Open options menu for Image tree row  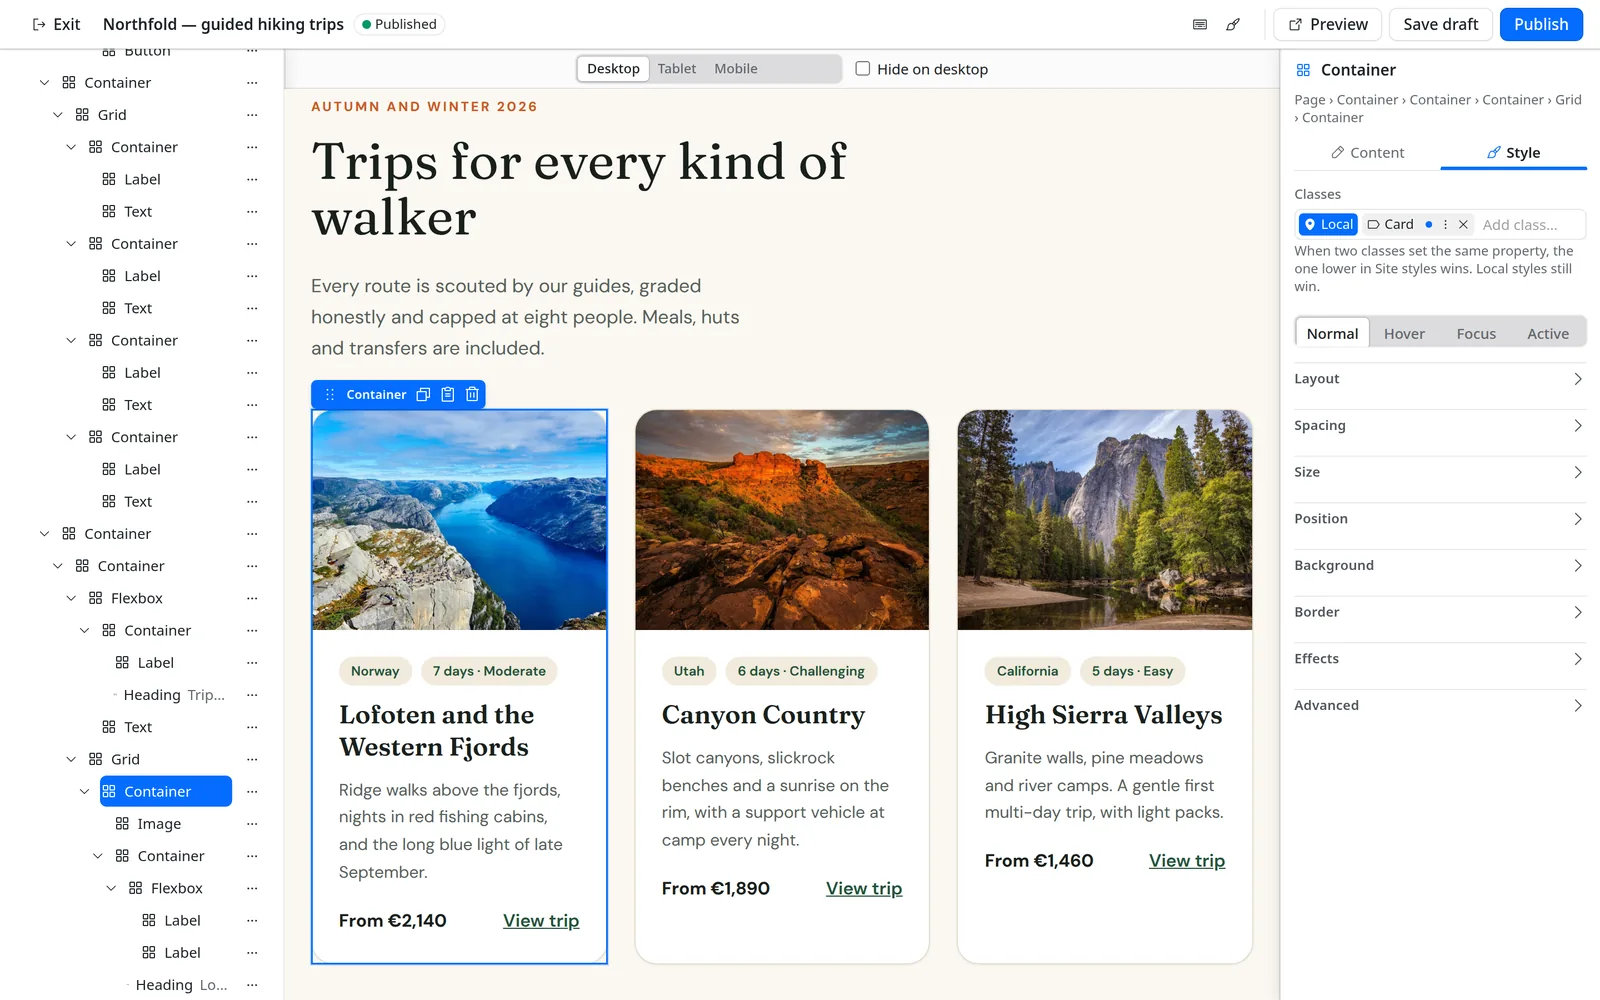[x=252, y=824]
